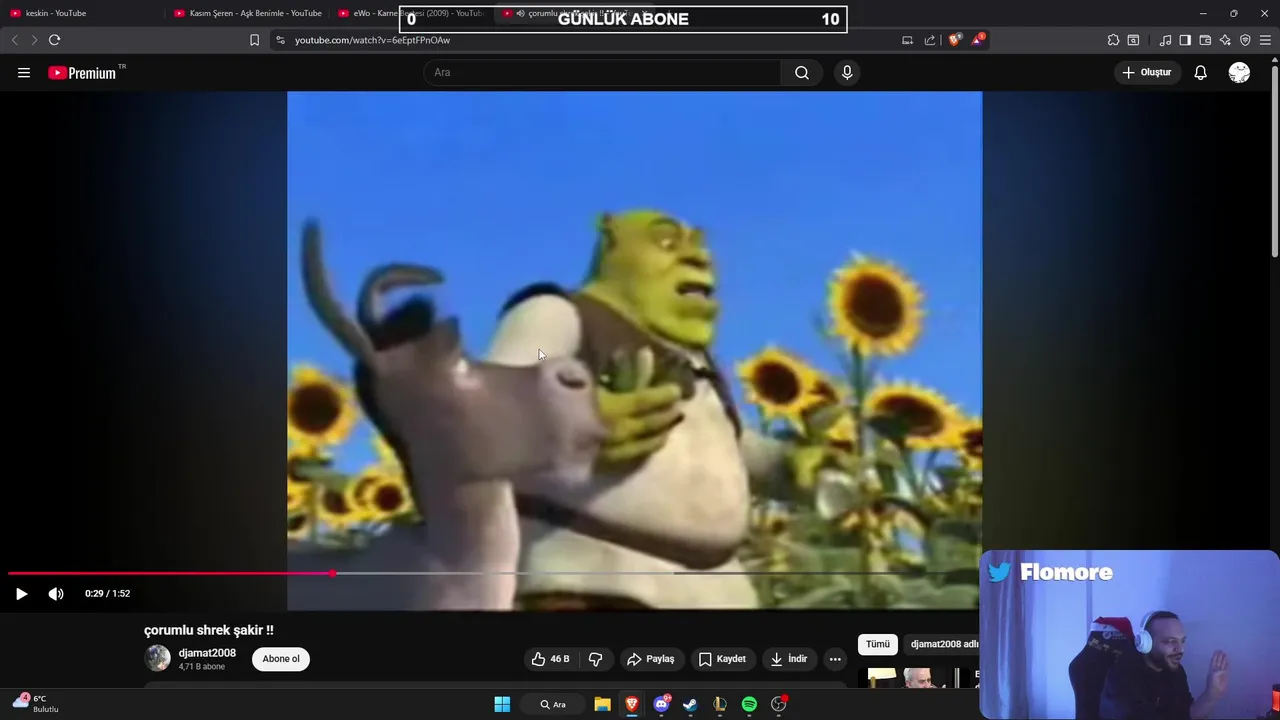
Task: Open the YouTube account avatar menu
Action: pos(1239,73)
